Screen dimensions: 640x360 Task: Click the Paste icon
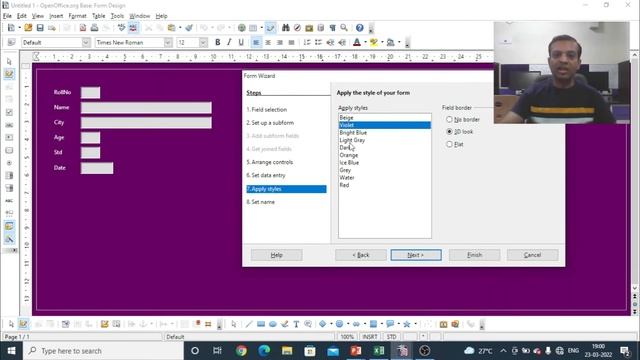click(171, 28)
